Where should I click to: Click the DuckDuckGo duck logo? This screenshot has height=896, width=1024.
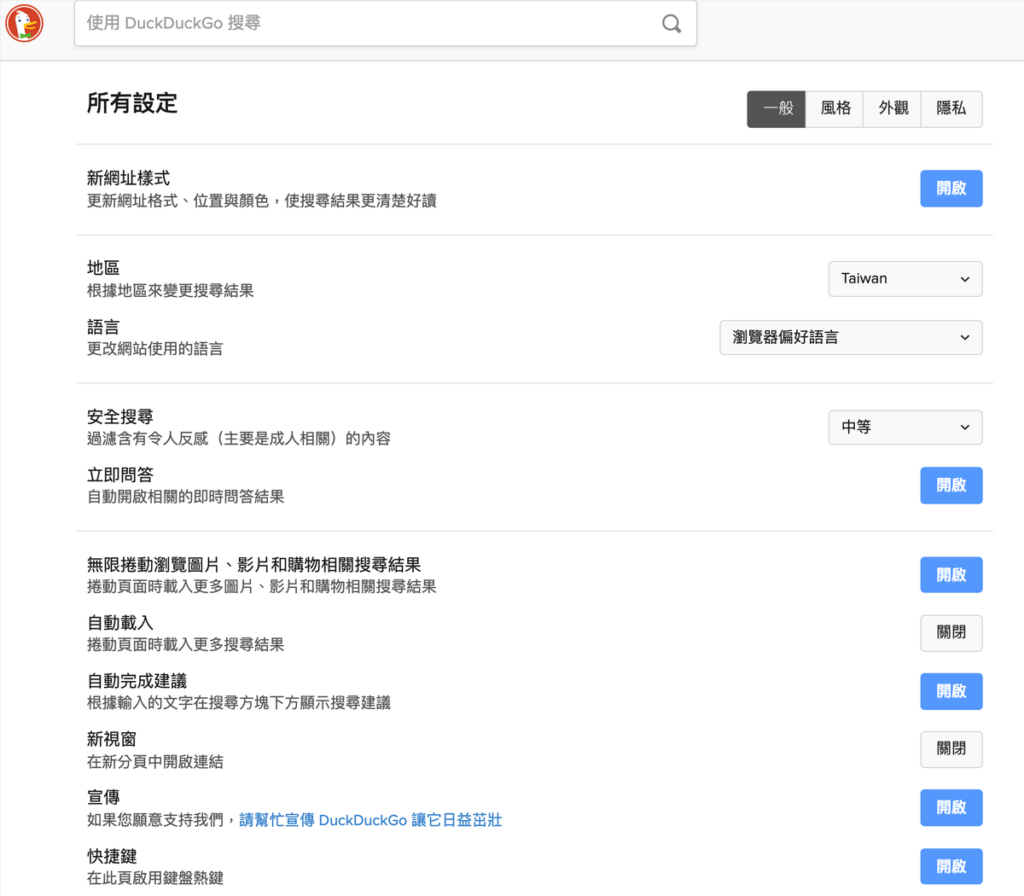click(x=24, y=23)
